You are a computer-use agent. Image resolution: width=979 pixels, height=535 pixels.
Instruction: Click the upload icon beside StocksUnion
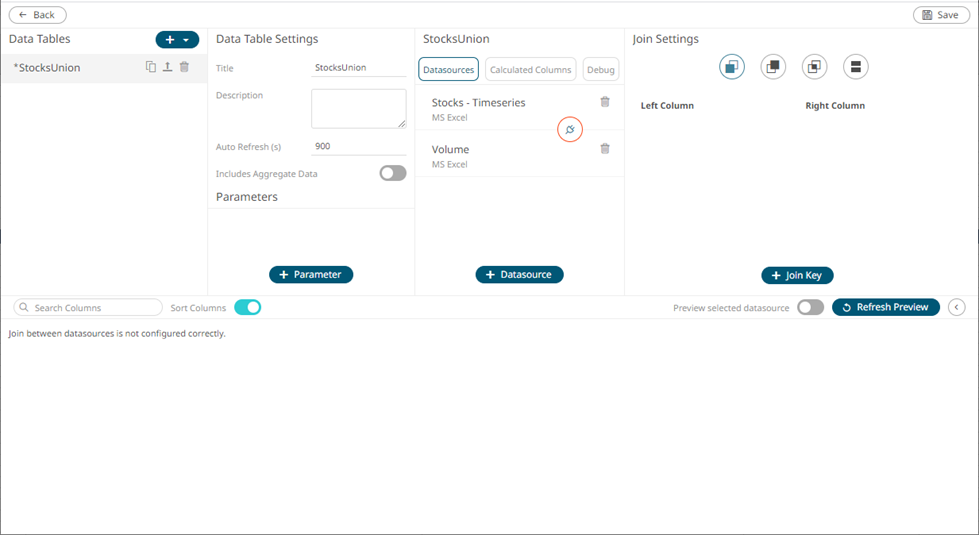point(167,67)
